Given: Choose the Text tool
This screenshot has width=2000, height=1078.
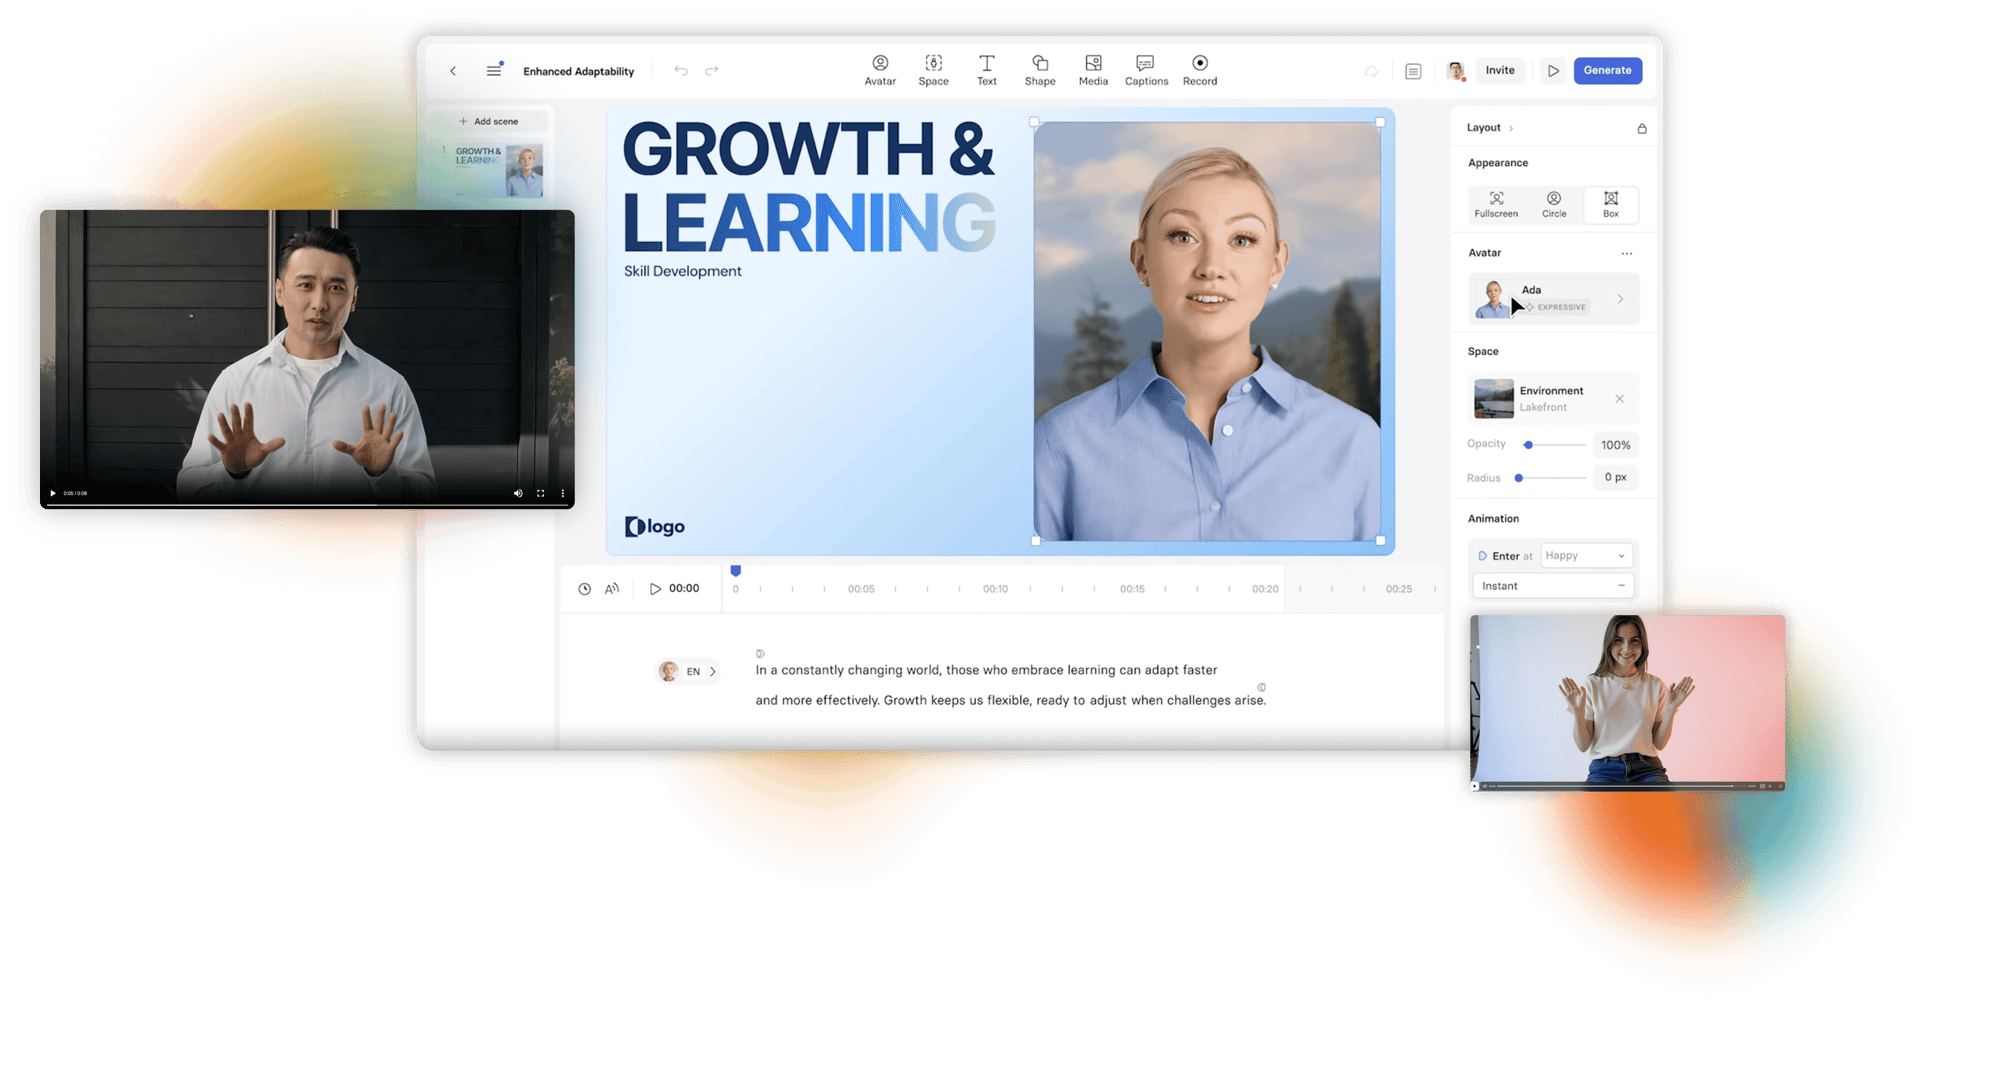Looking at the screenshot, I should (986, 70).
